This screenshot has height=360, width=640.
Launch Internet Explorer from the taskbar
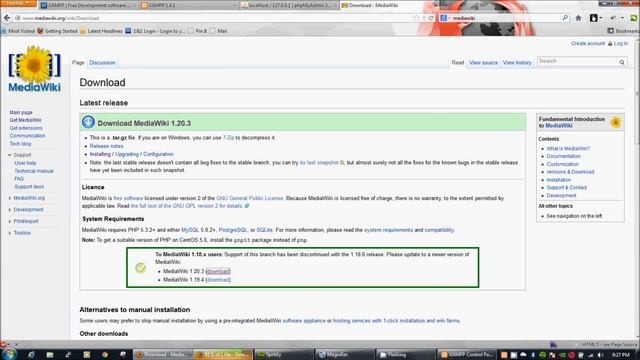click(31, 355)
